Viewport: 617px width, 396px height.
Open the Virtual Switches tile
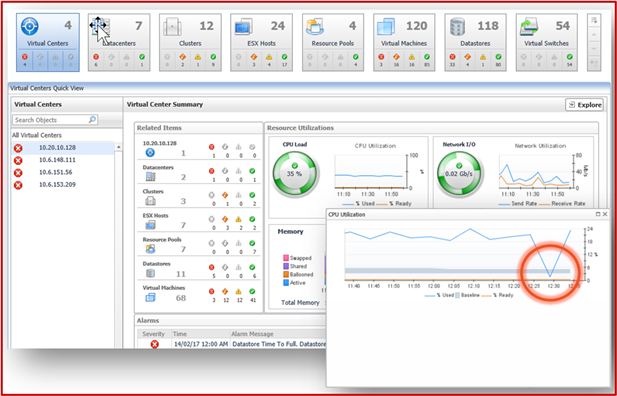pyautogui.click(x=547, y=43)
